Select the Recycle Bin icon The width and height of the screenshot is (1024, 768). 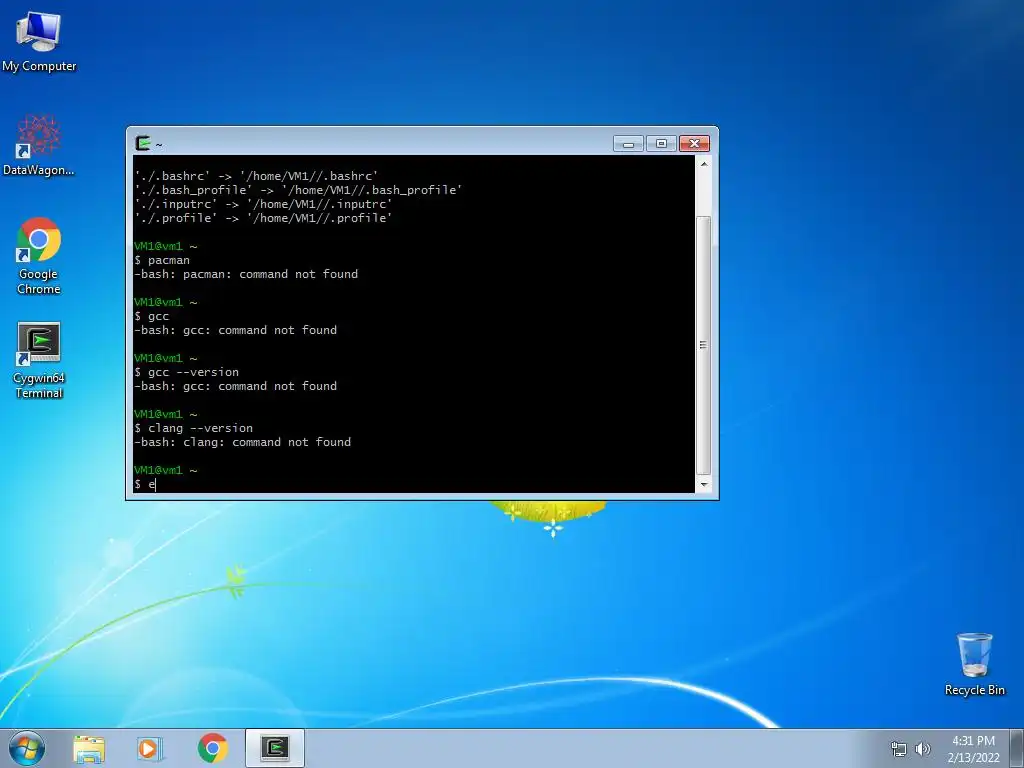coord(974,664)
